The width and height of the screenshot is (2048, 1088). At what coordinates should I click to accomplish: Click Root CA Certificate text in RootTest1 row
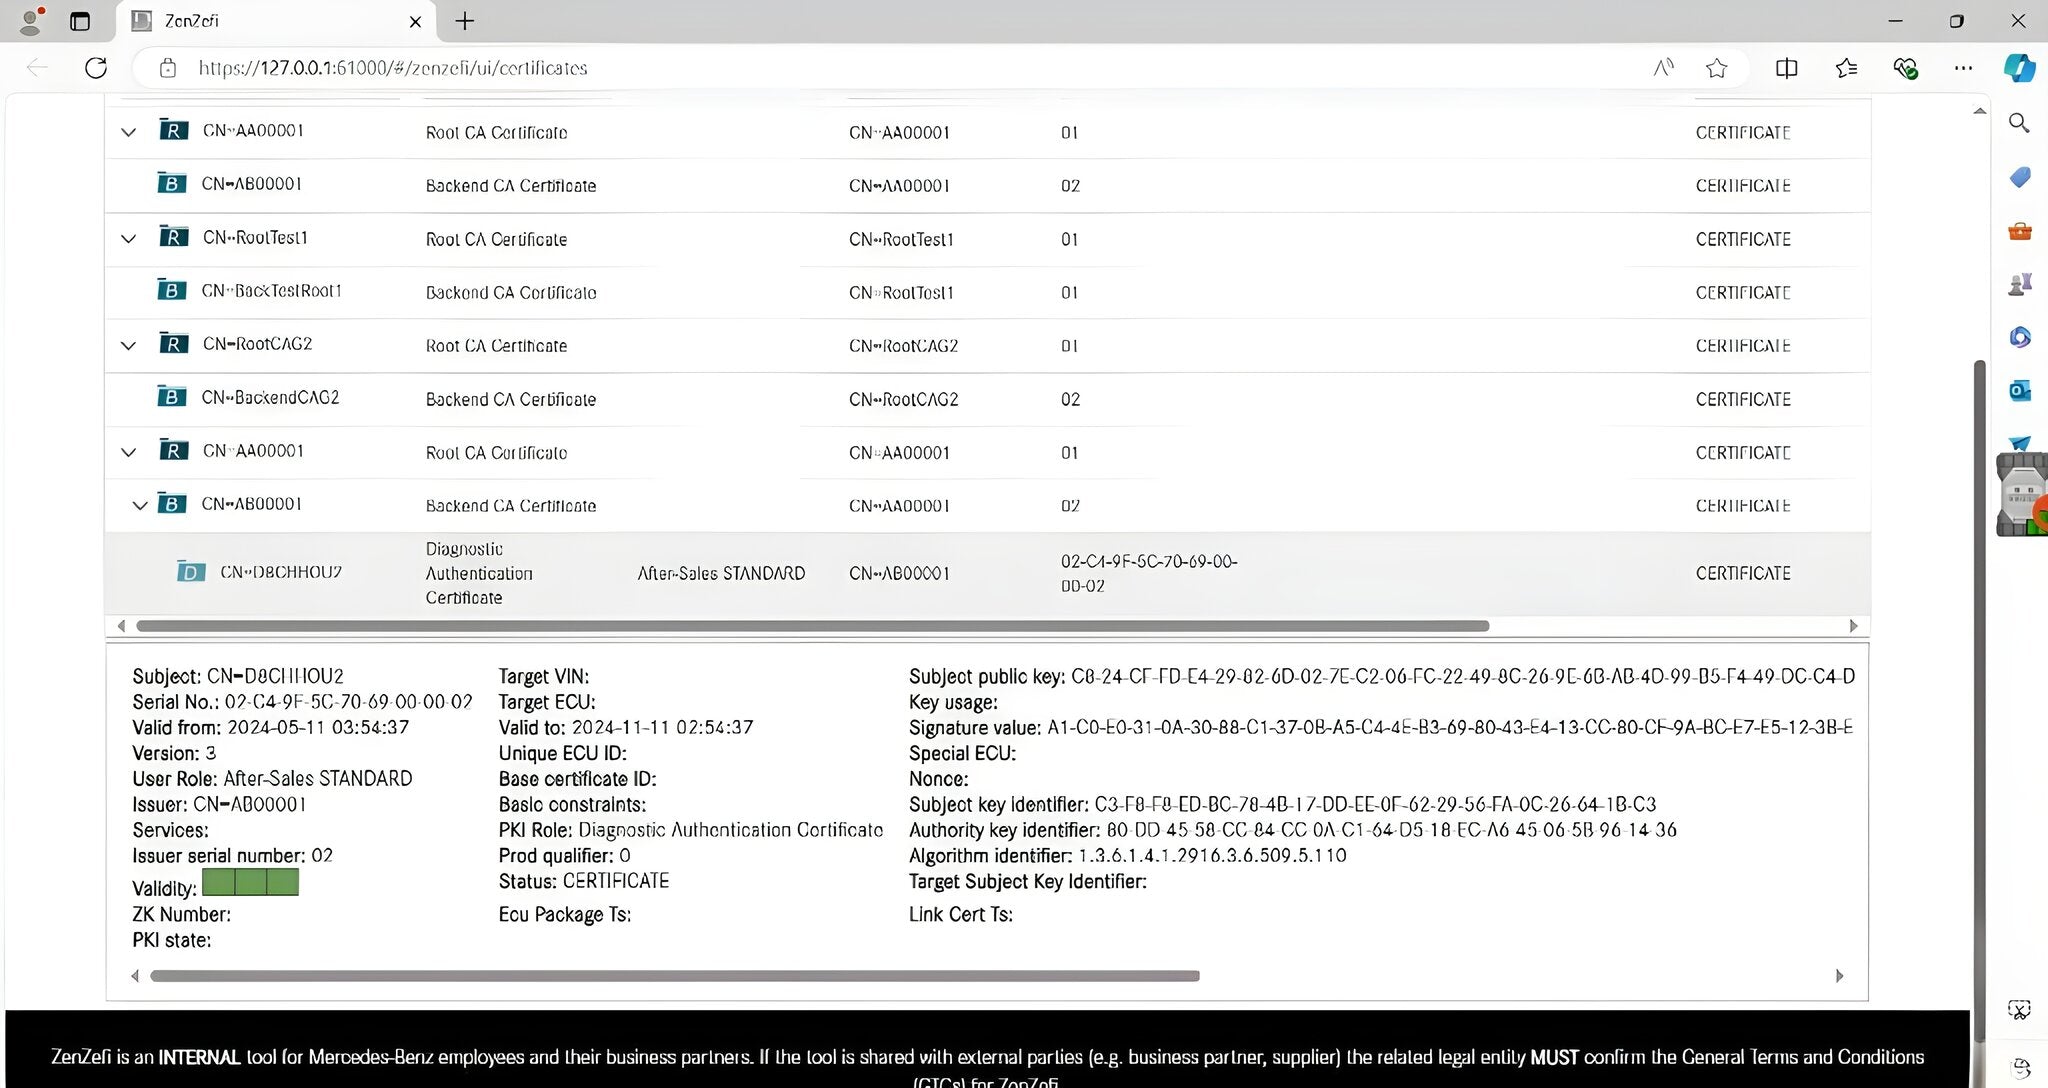(x=496, y=239)
